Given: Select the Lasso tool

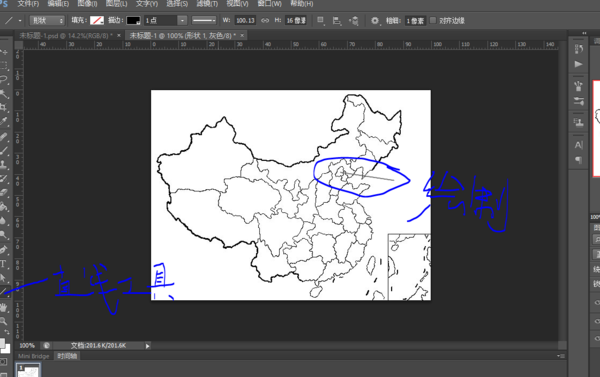Looking at the screenshot, I should pos(4,79).
